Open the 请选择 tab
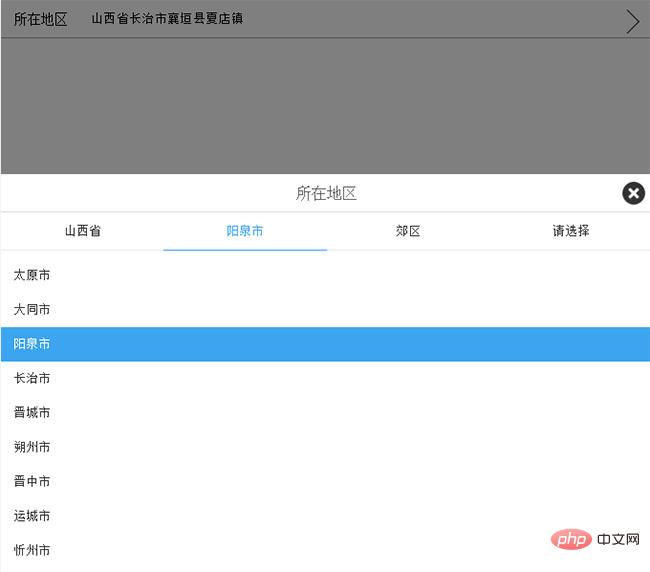This screenshot has width=650, height=572. (570, 231)
